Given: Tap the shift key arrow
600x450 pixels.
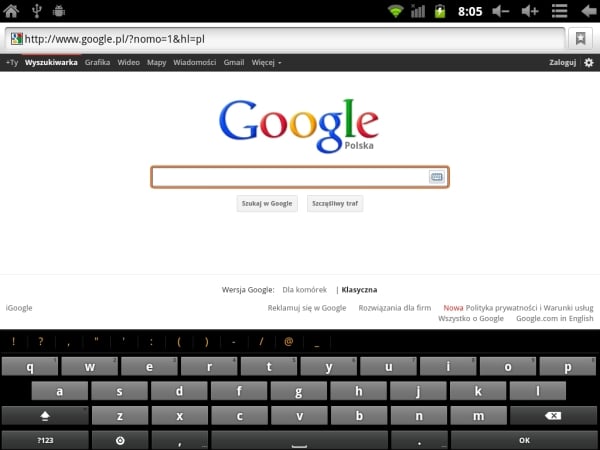Looking at the screenshot, I should [45, 416].
